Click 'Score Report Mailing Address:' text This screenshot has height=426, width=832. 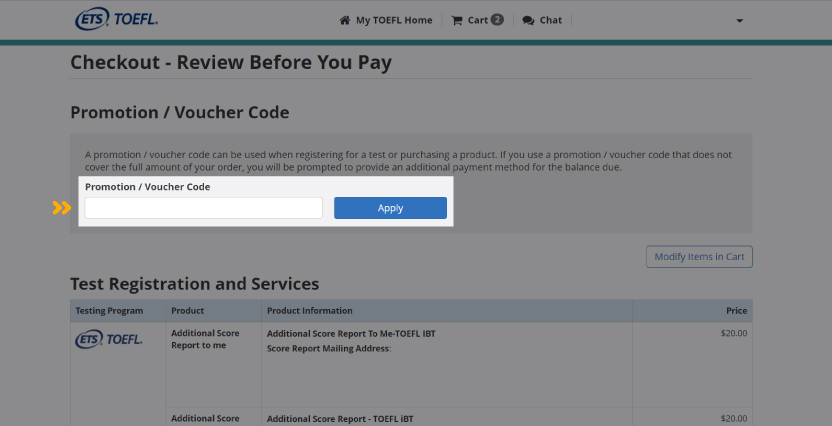pyautogui.click(x=329, y=349)
